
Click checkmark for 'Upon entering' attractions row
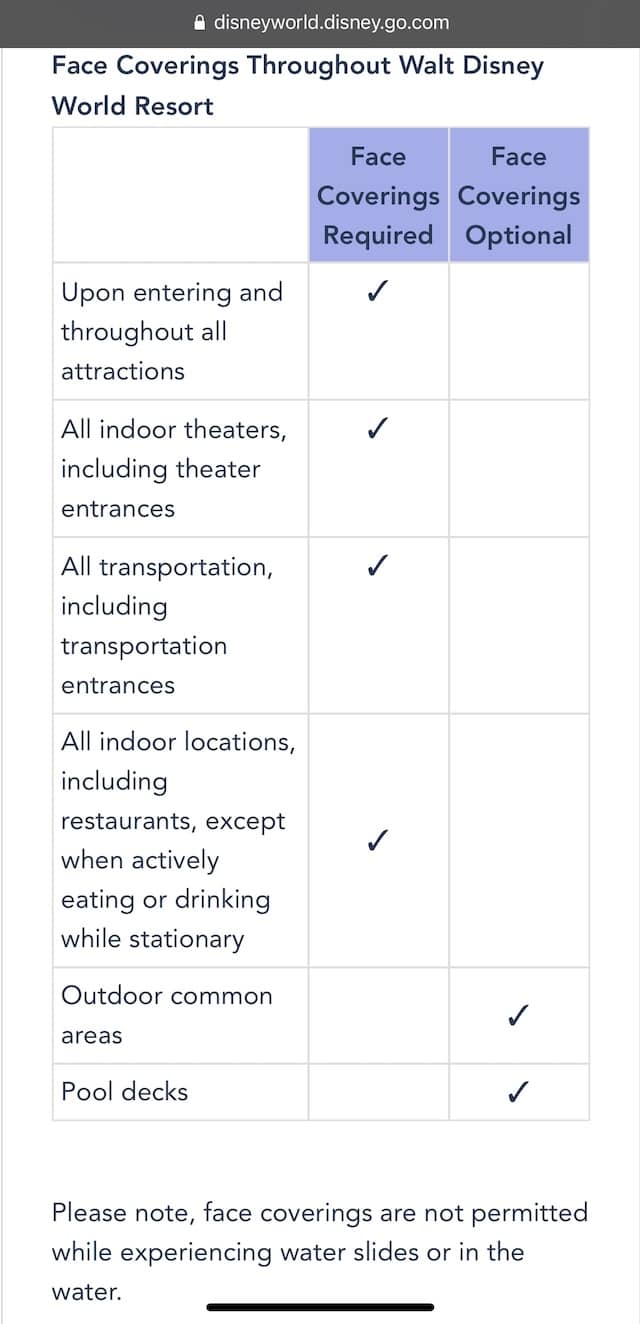[377, 292]
